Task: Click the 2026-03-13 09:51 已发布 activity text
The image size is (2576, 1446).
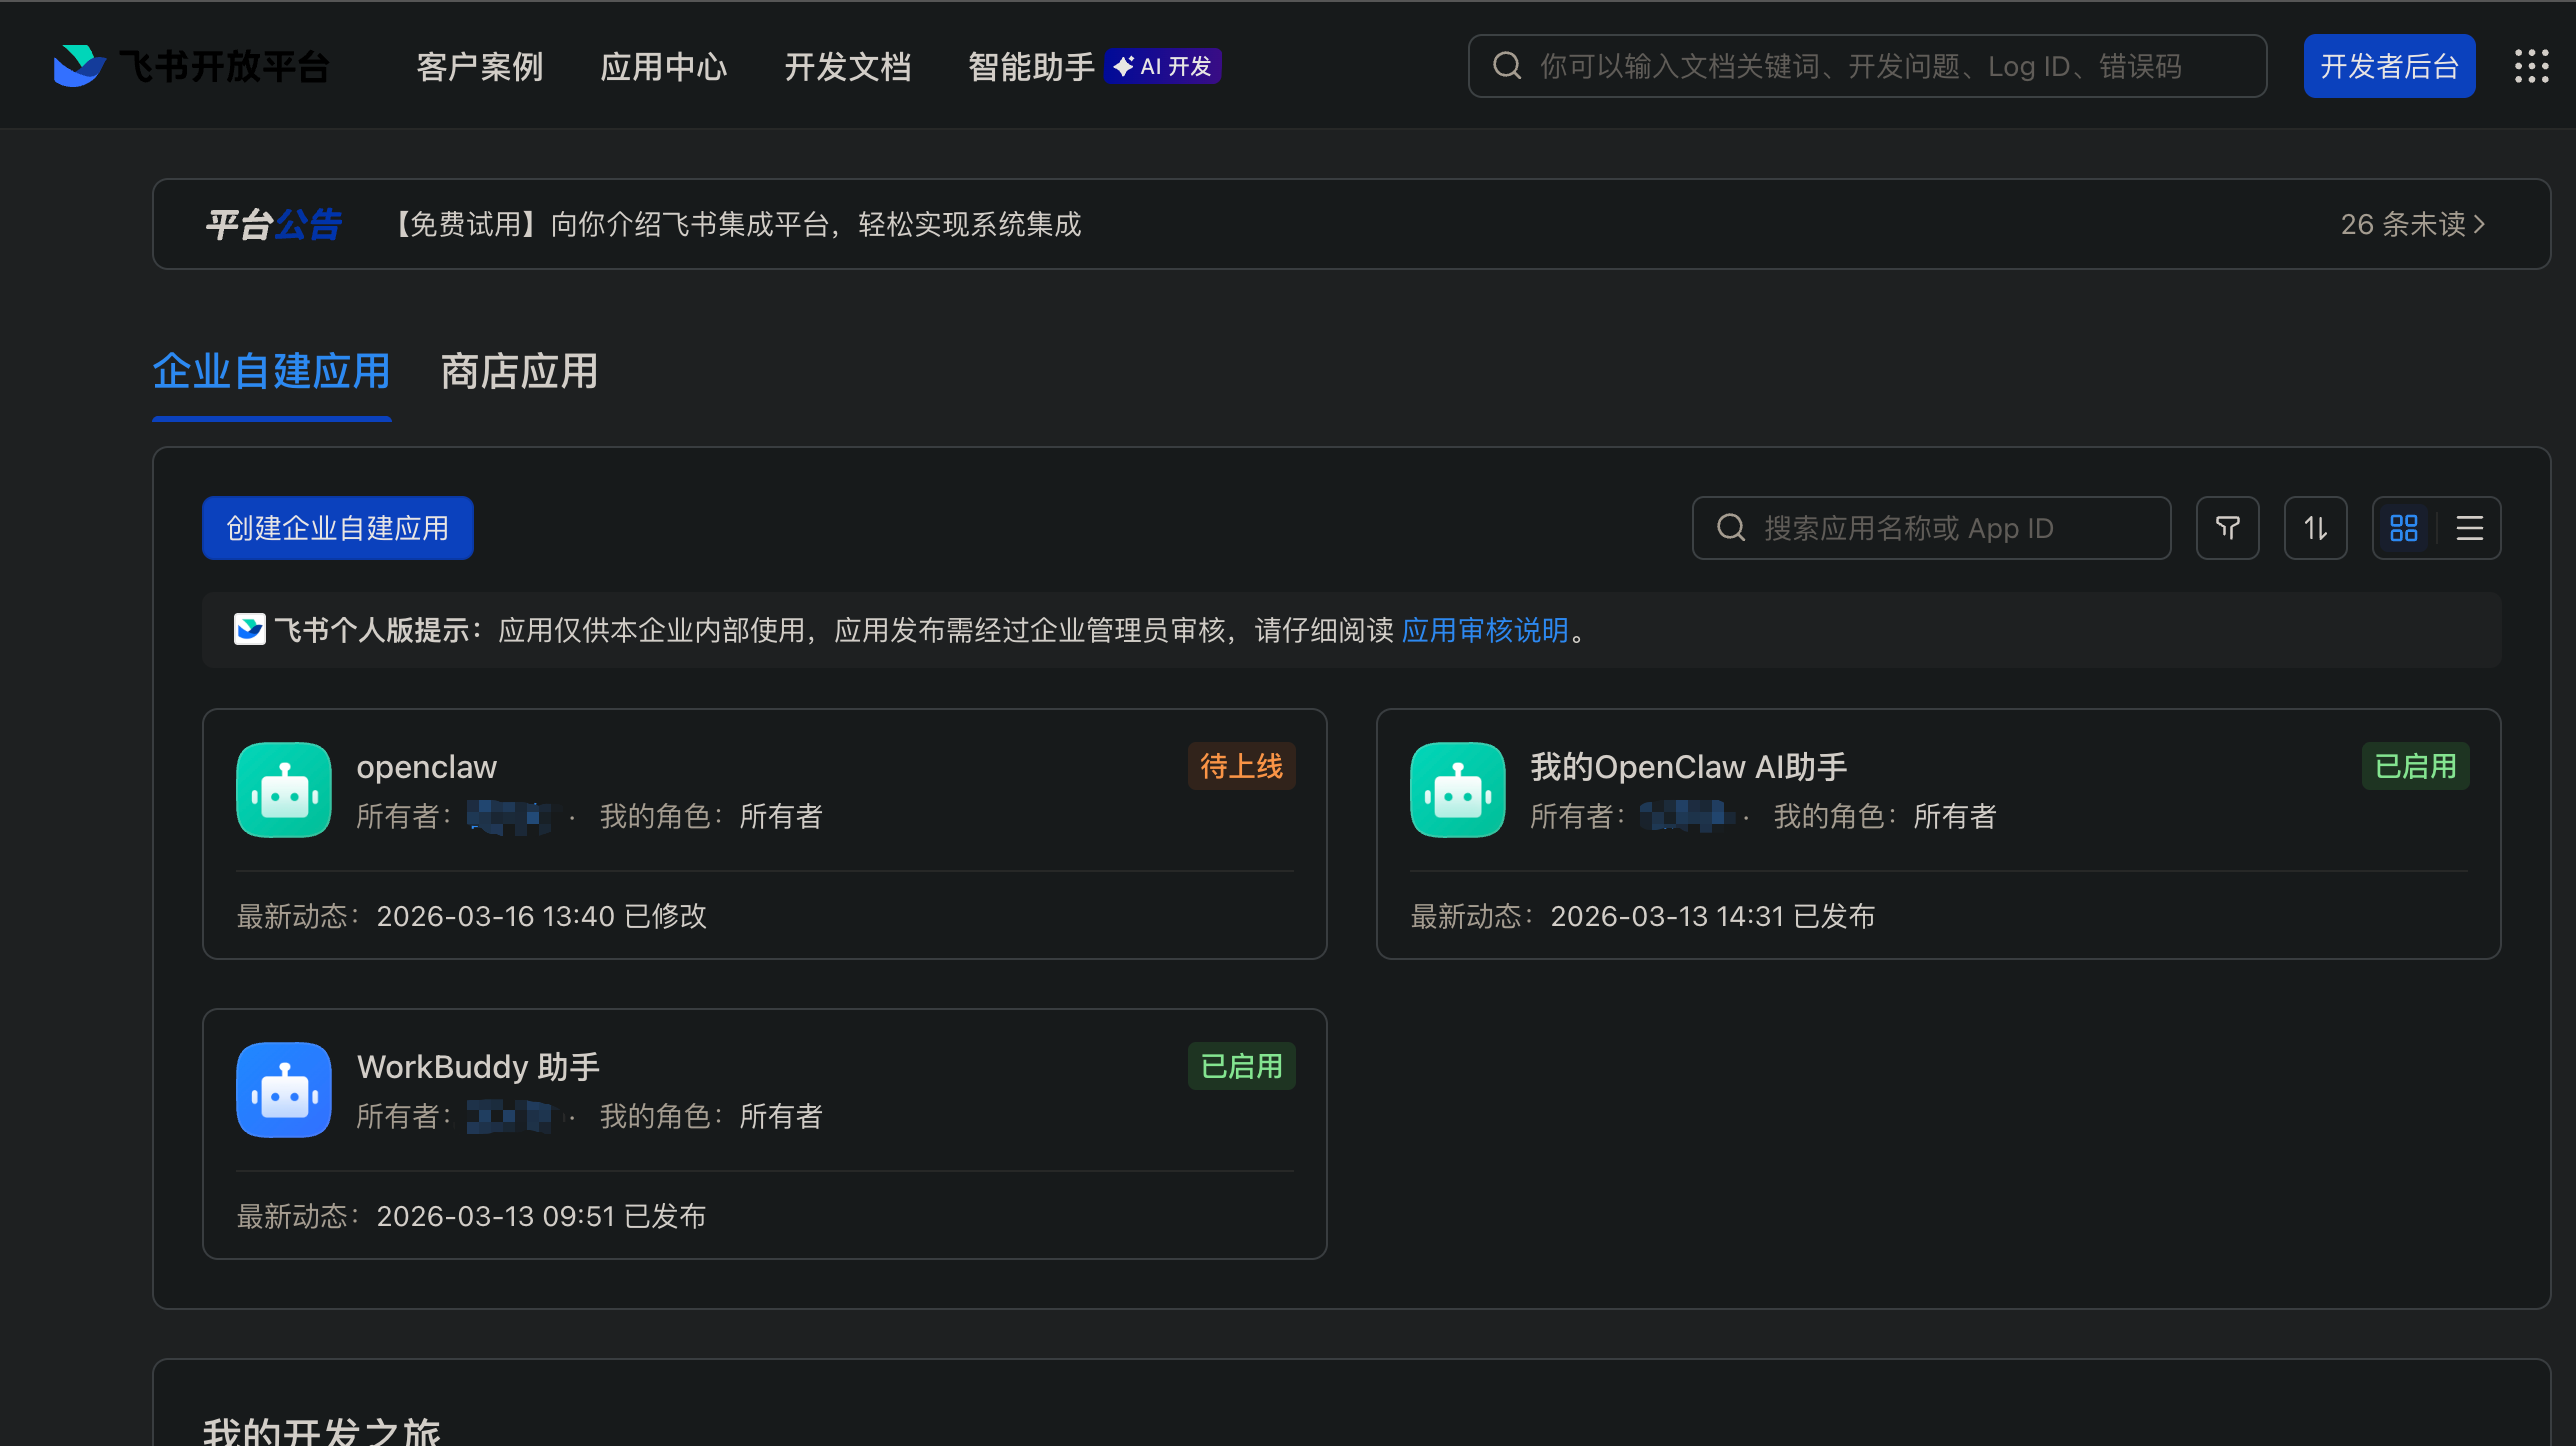Action: click(542, 1216)
